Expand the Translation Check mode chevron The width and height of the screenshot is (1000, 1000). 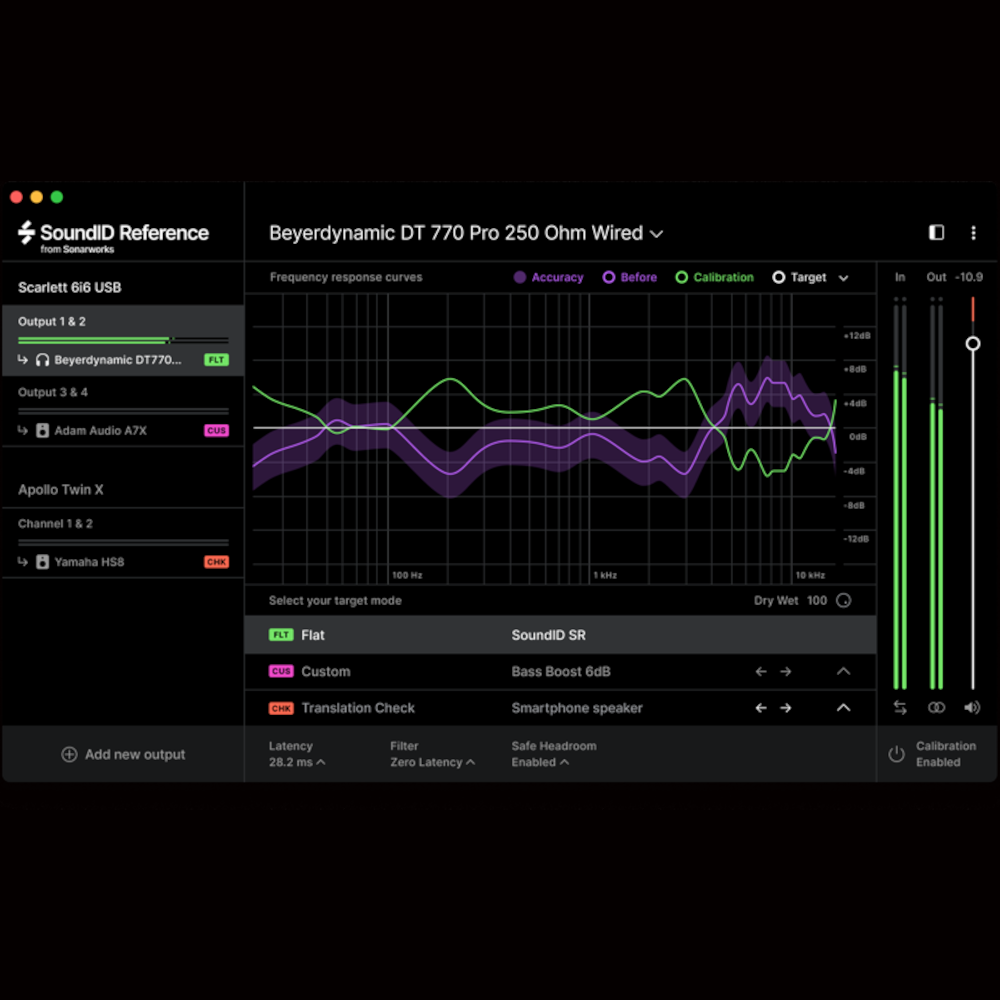click(843, 708)
